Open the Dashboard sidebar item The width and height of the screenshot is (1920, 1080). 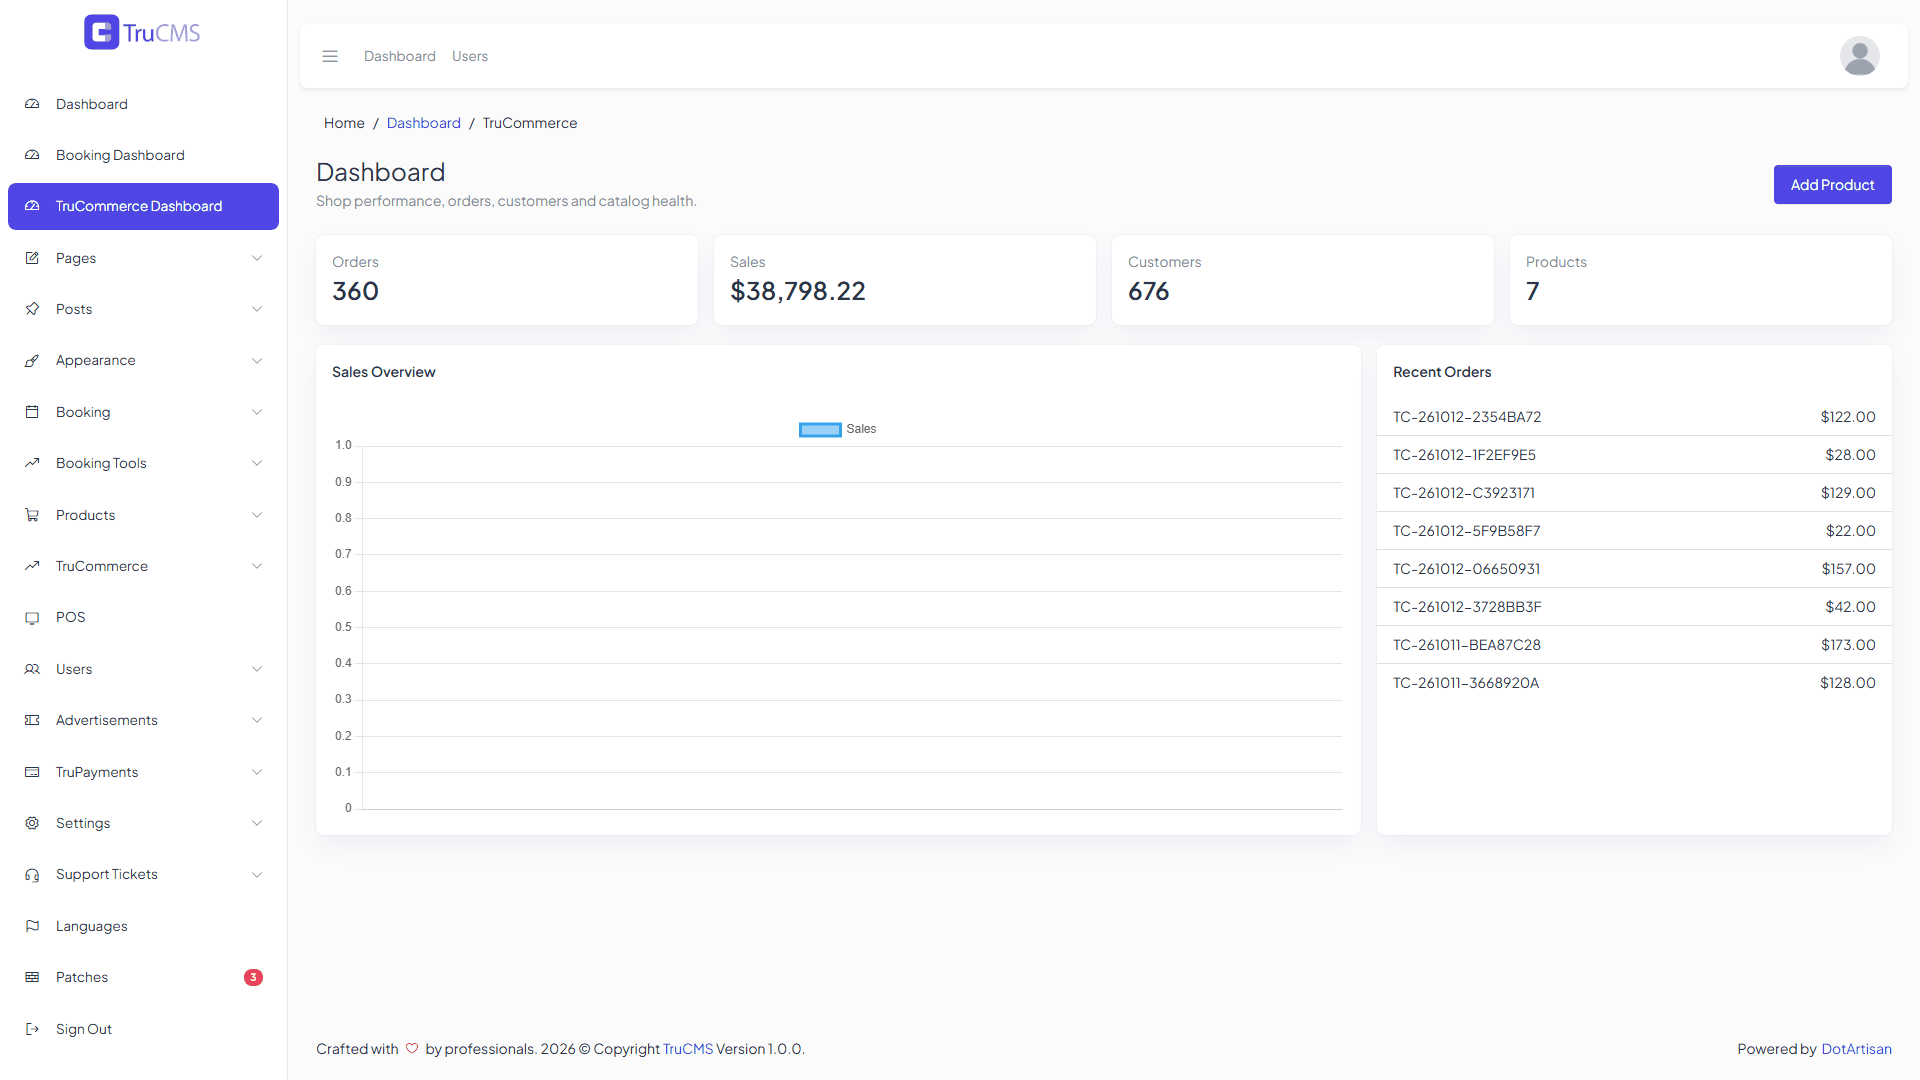[x=143, y=104]
